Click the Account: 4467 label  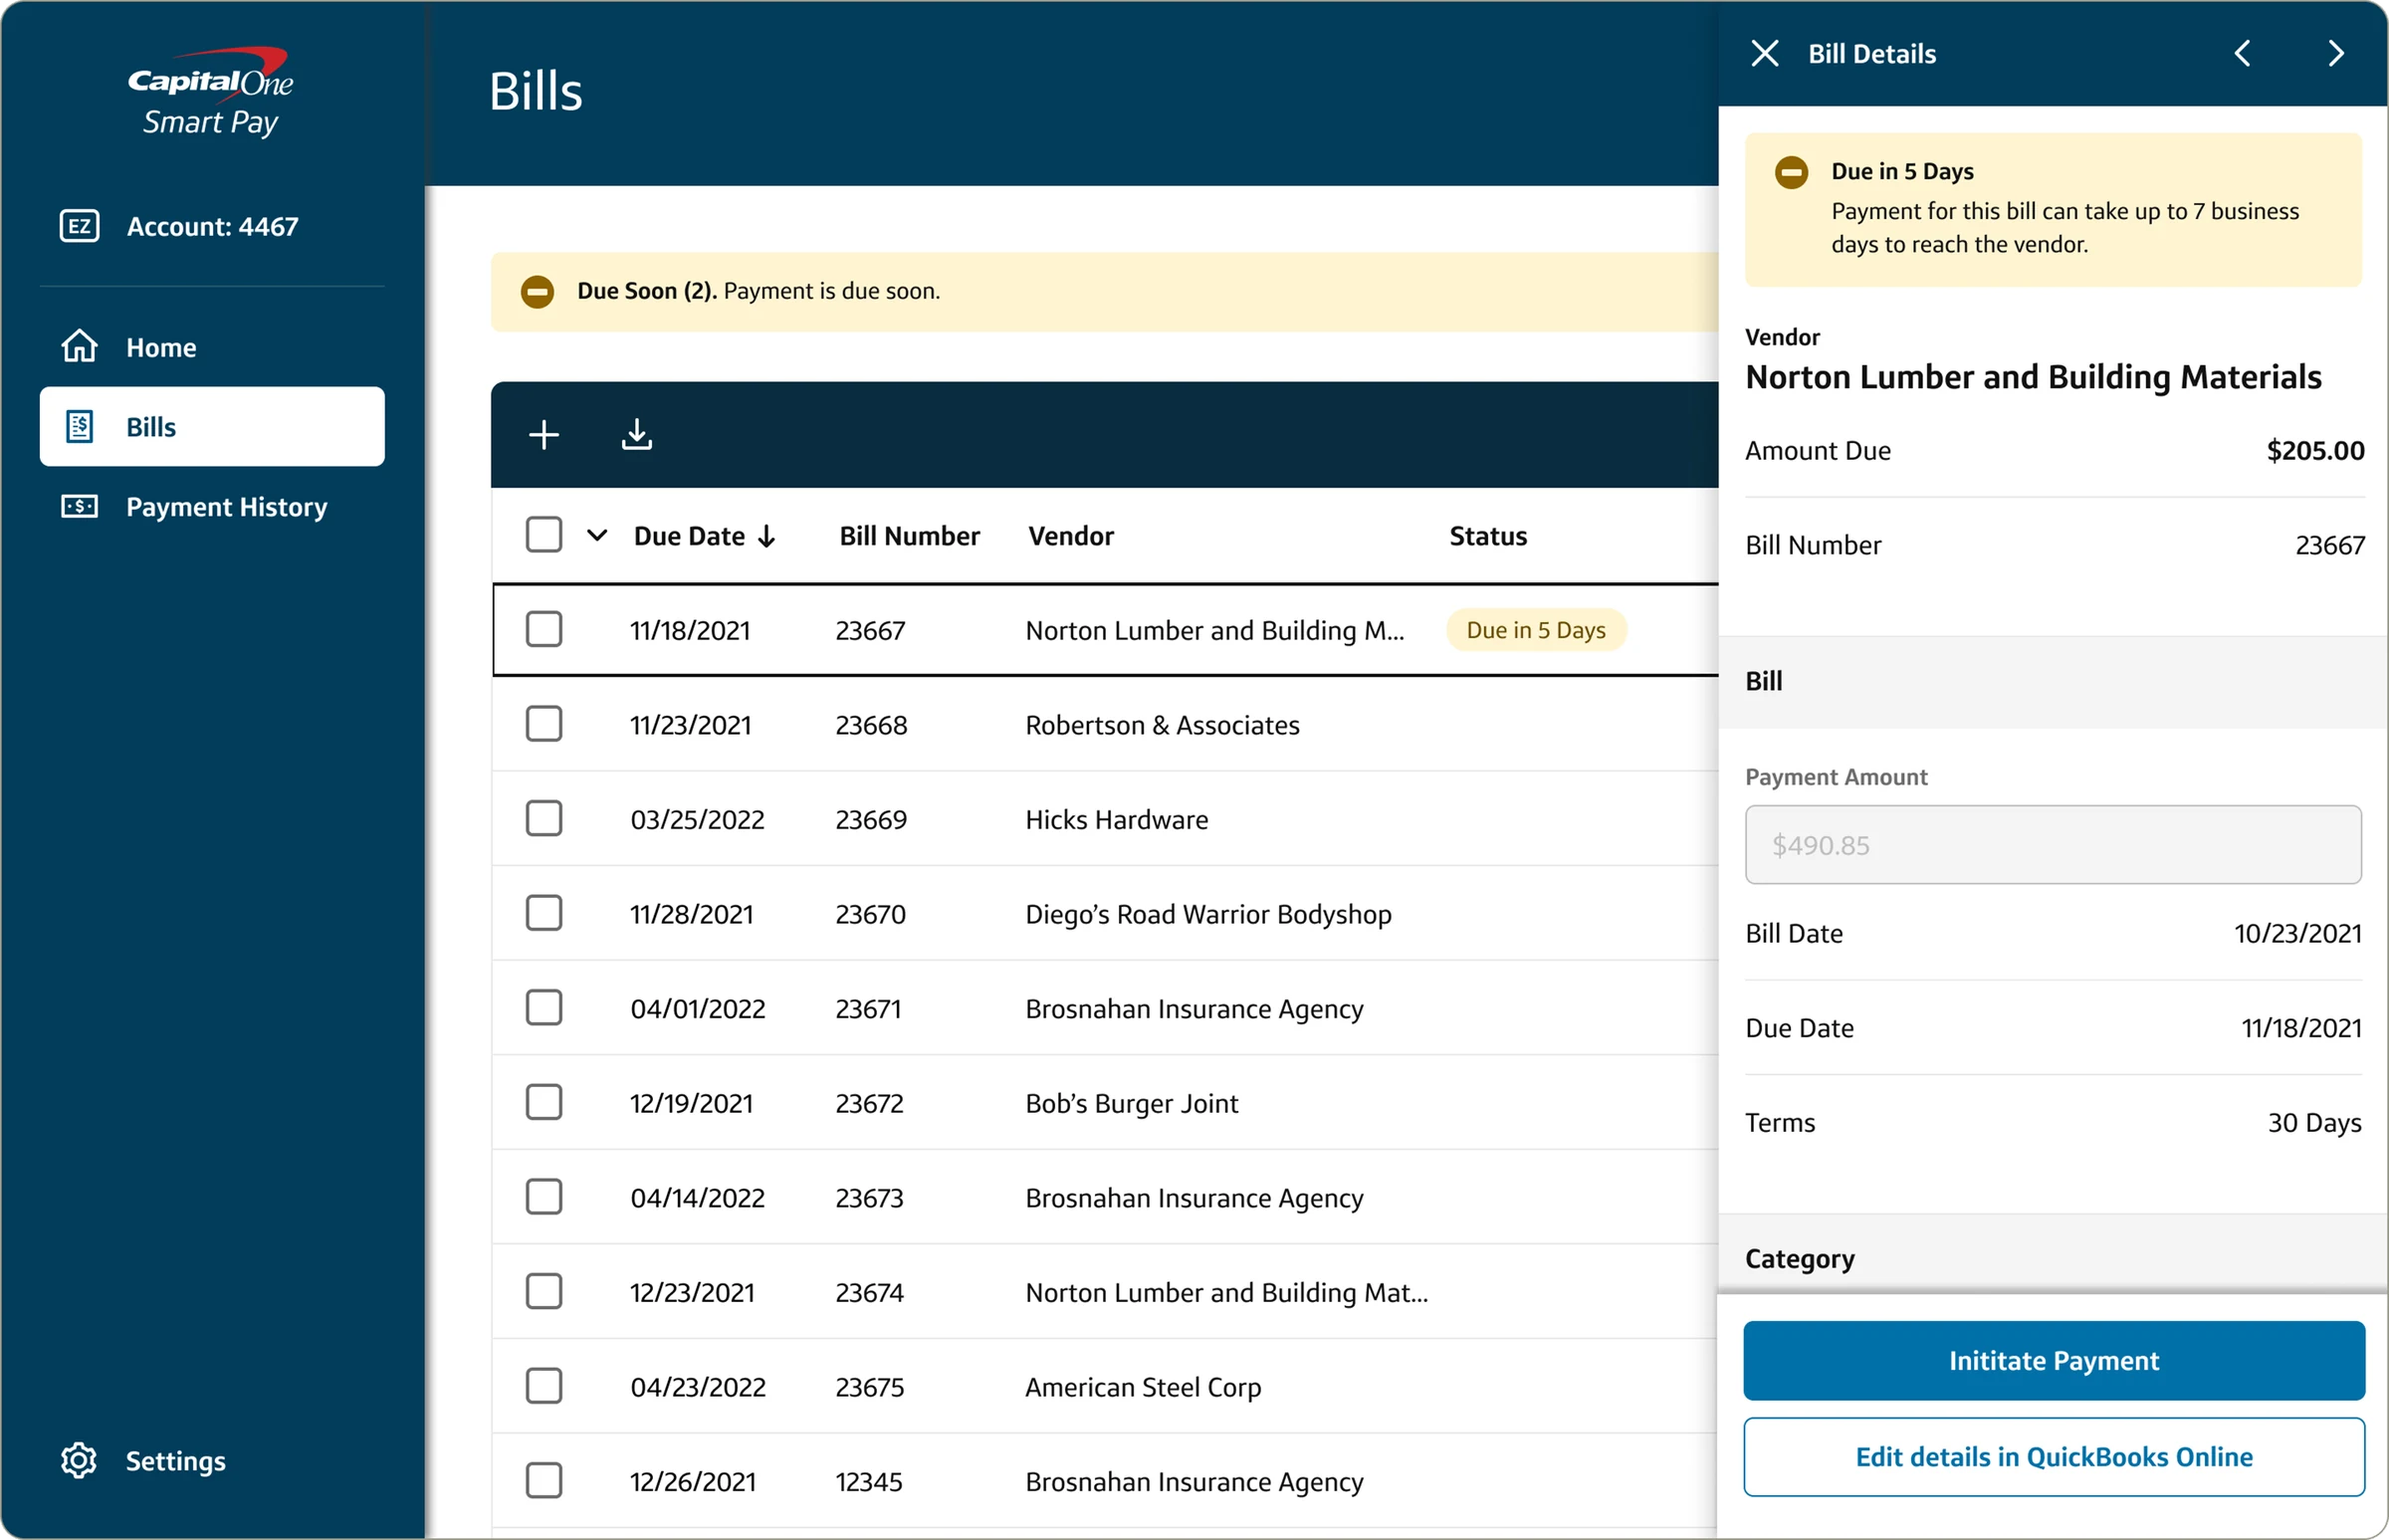tap(212, 227)
